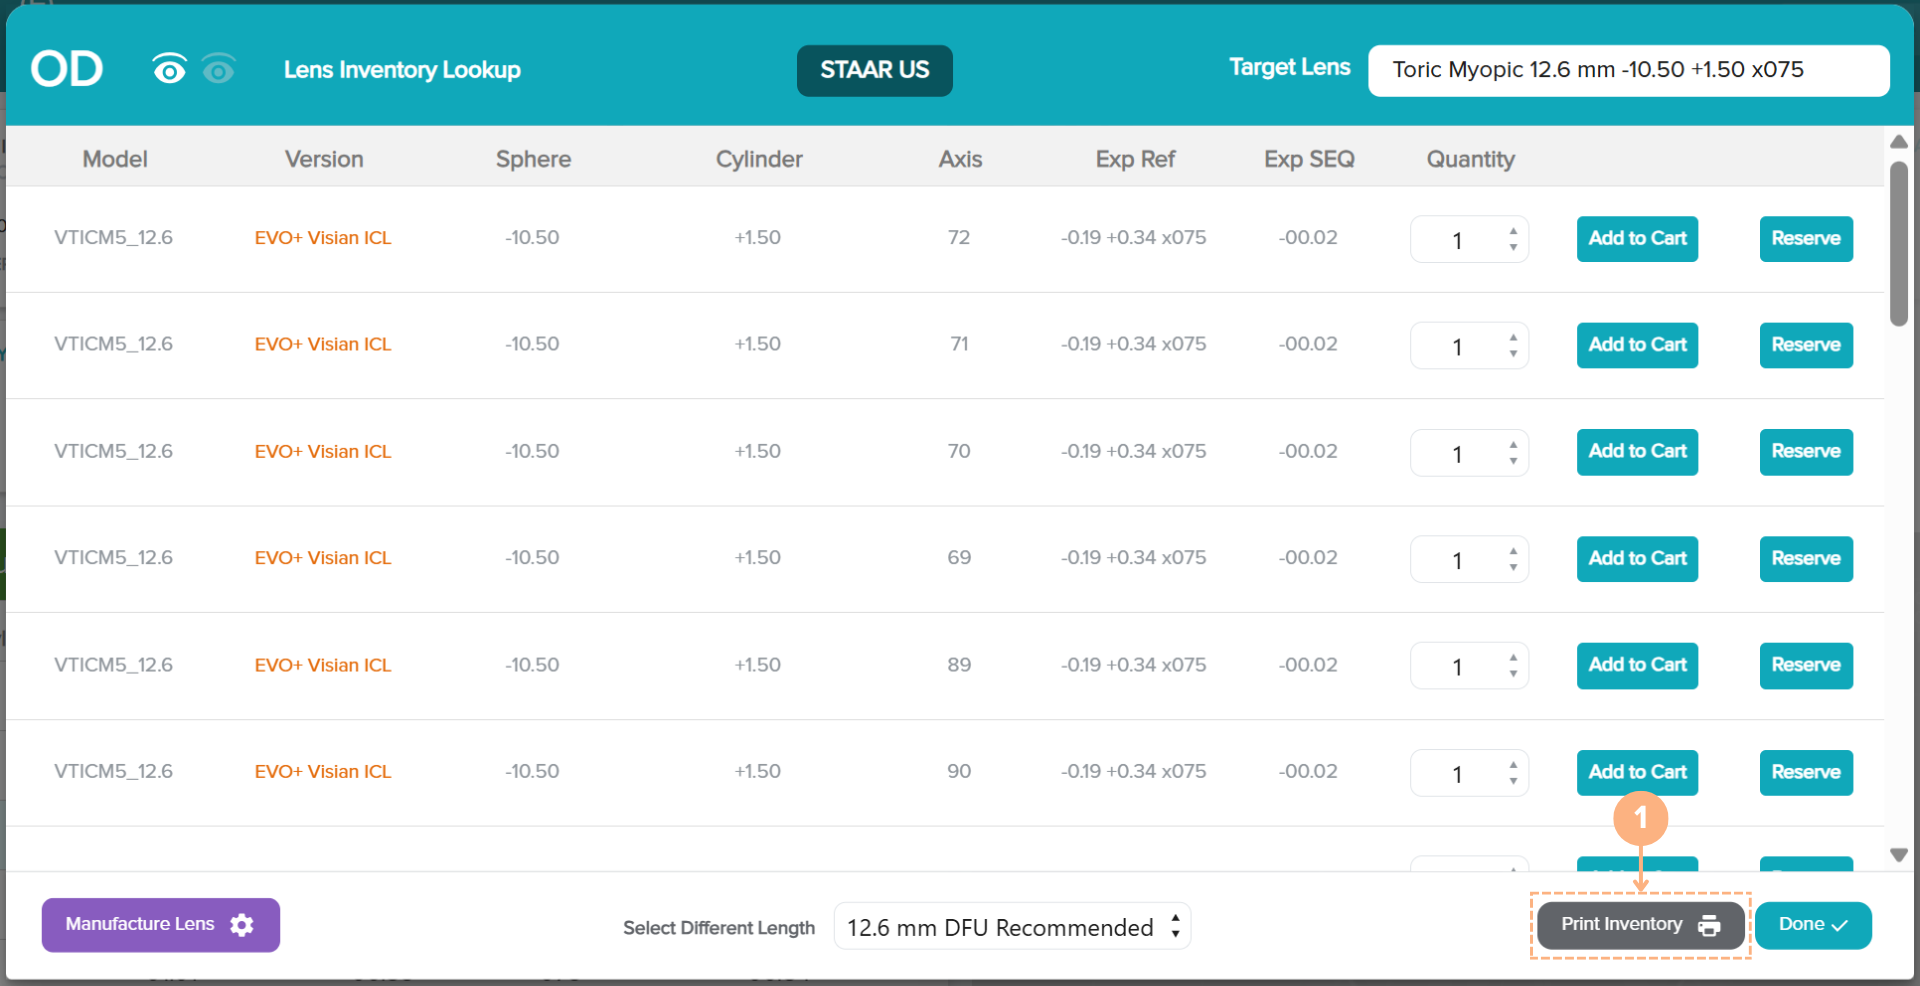Viewport: 1920px width, 986px height.
Task: Click the gear icon on Manufacture Lens
Action: coord(242,925)
